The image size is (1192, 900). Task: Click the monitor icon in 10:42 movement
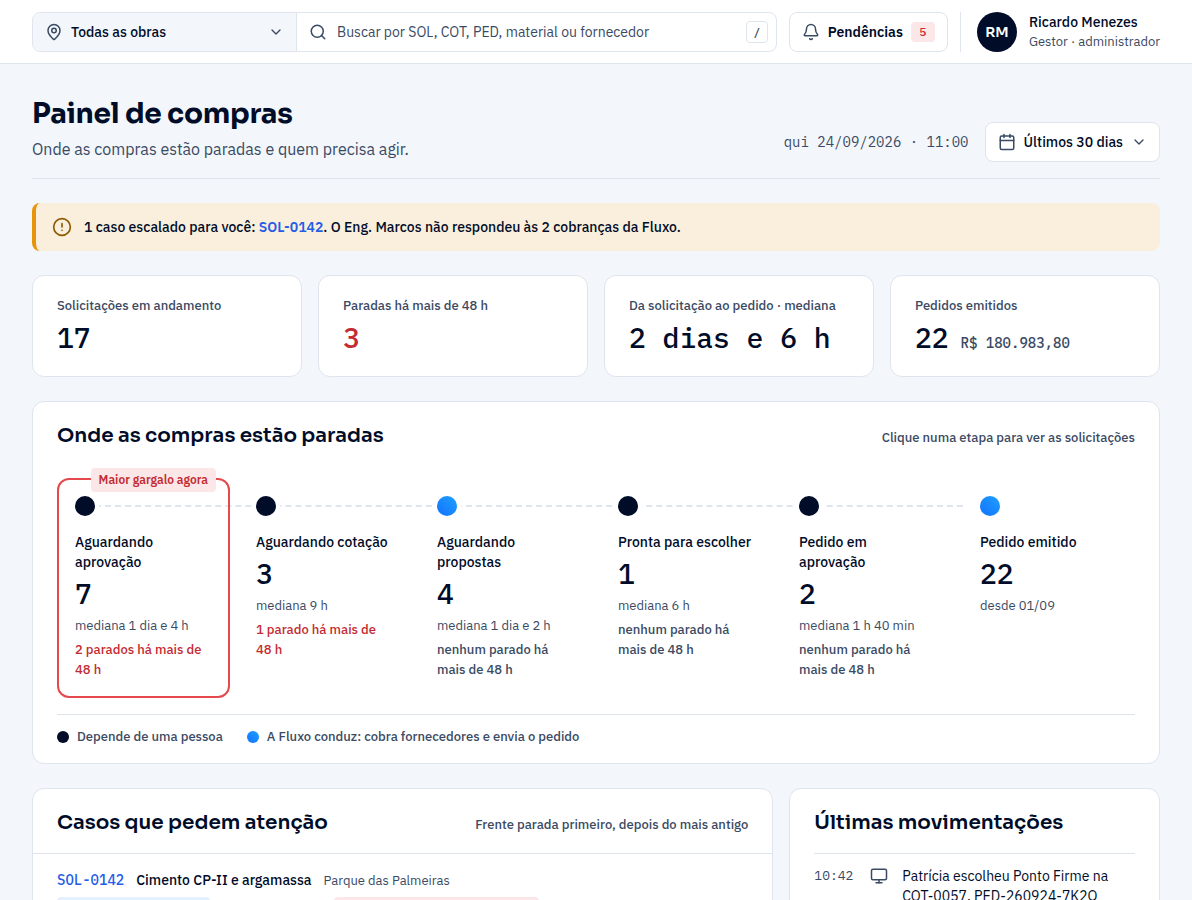(x=879, y=876)
